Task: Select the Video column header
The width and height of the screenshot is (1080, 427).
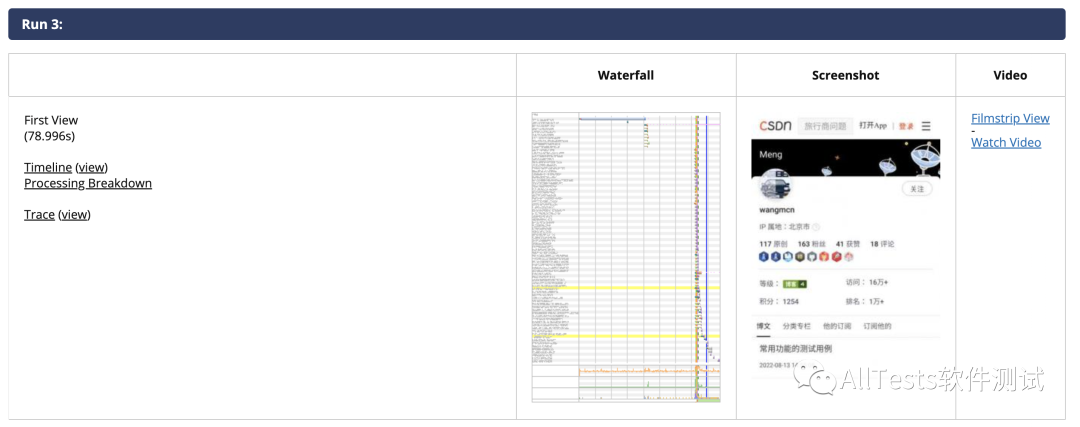Action: [x=1010, y=75]
